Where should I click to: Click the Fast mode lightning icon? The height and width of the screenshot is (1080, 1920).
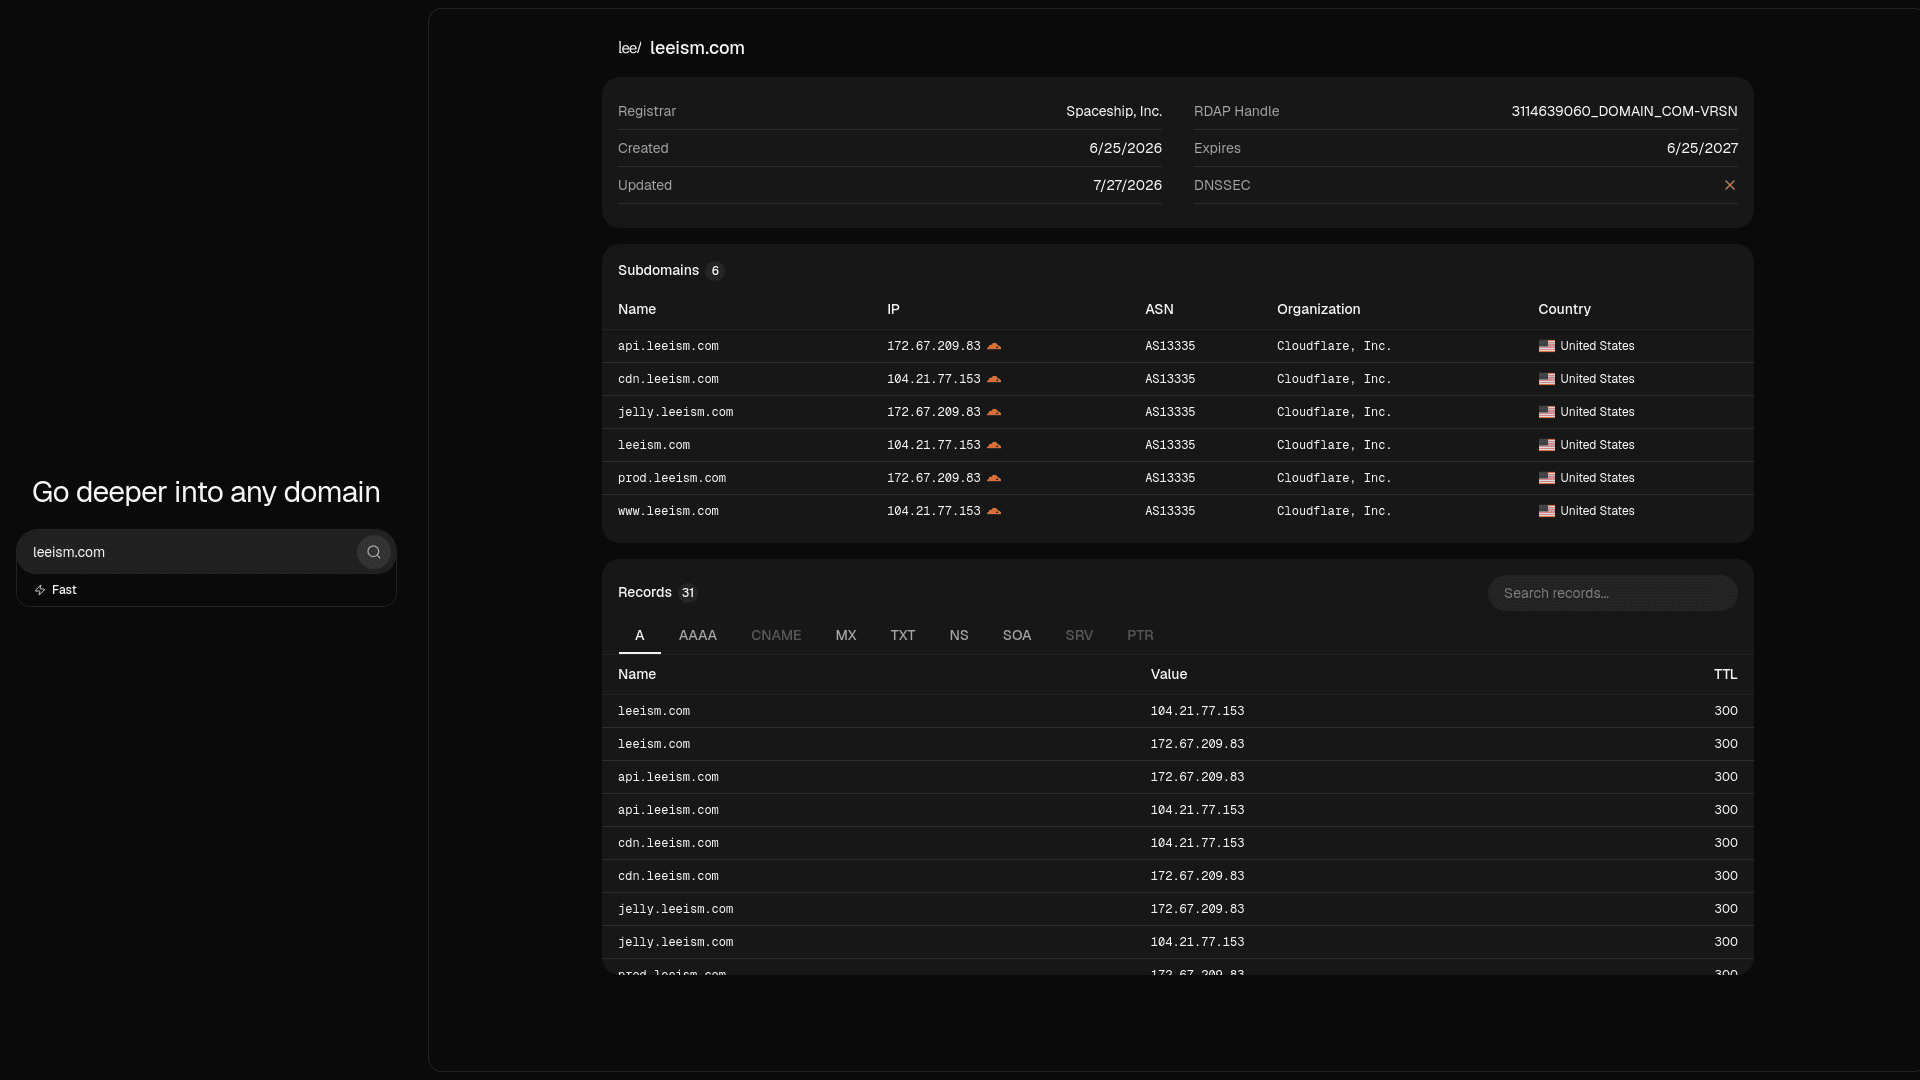tap(40, 590)
